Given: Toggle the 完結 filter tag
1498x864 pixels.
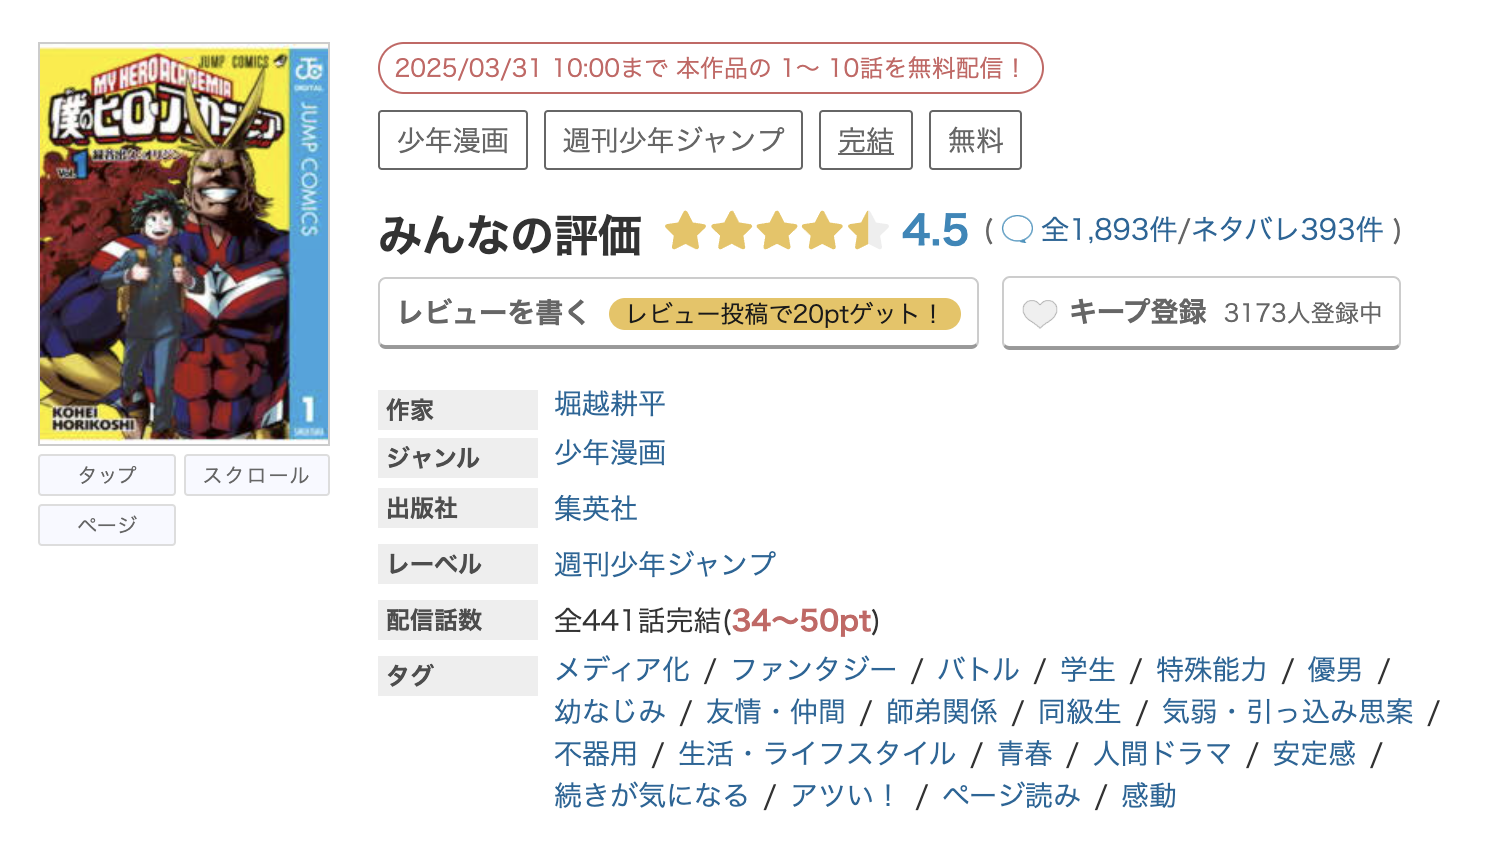Looking at the screenshot, I should [x=866, y=140].
